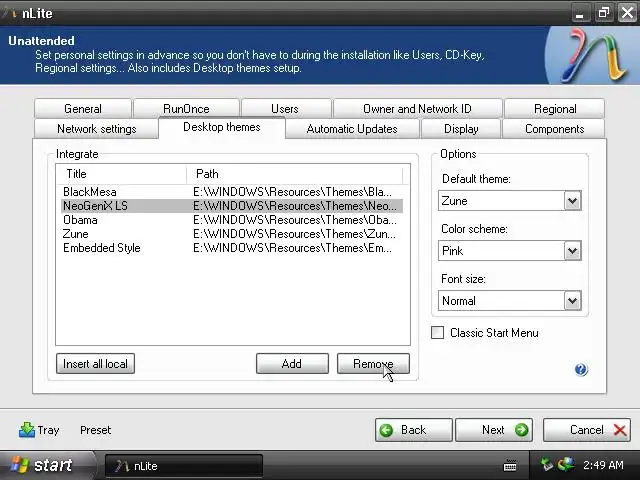Select the Zune theme row
640x480 pixels.
(232, 234)
